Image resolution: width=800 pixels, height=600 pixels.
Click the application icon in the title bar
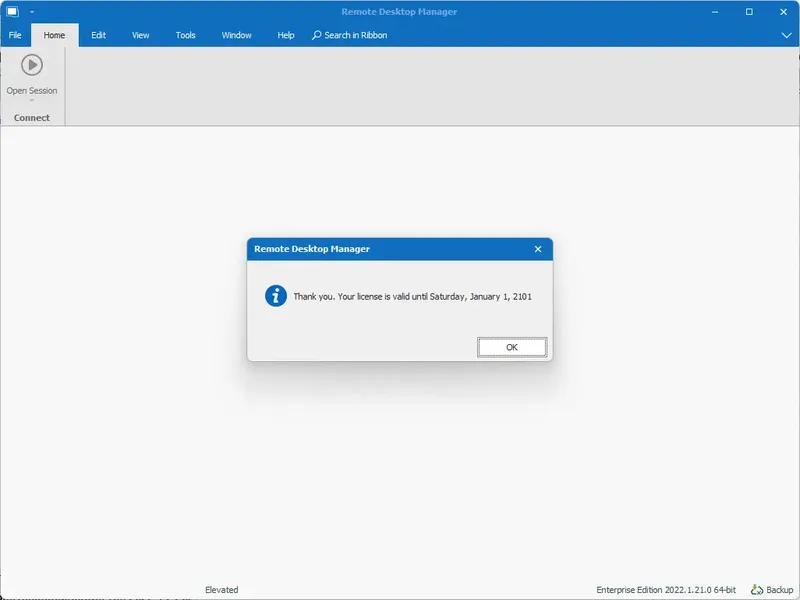coord(12,11)
